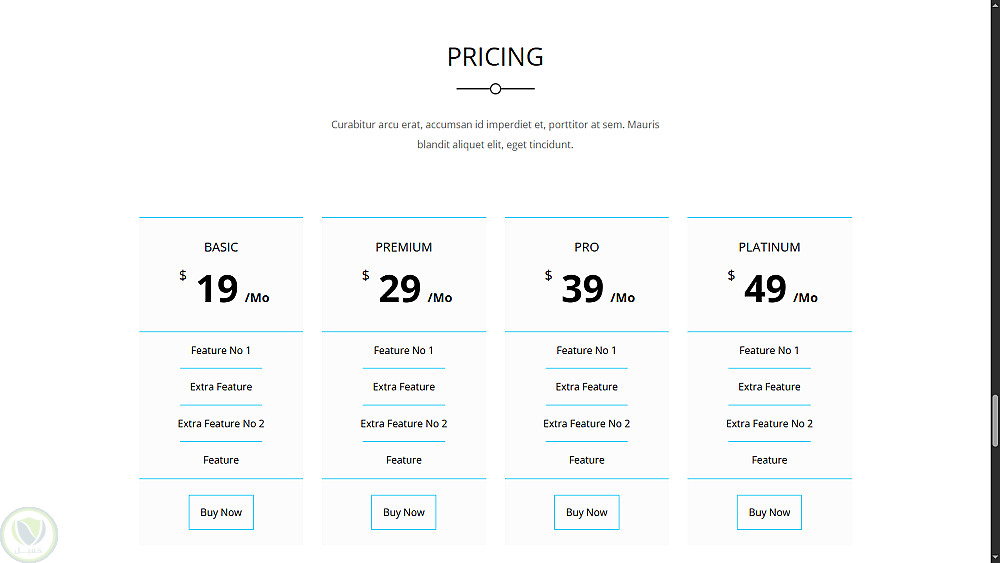Image resolution: width=1000 pixels, height=563 pixels.
Task: Click the PLATINUM plan title
Action: [x=769, y=247]
